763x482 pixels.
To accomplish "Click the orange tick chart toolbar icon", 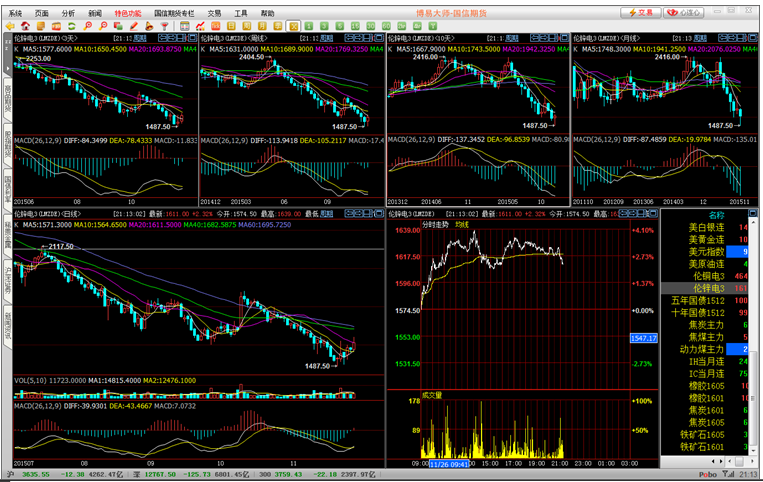I will pyautogui.click(x=216, y=26).
